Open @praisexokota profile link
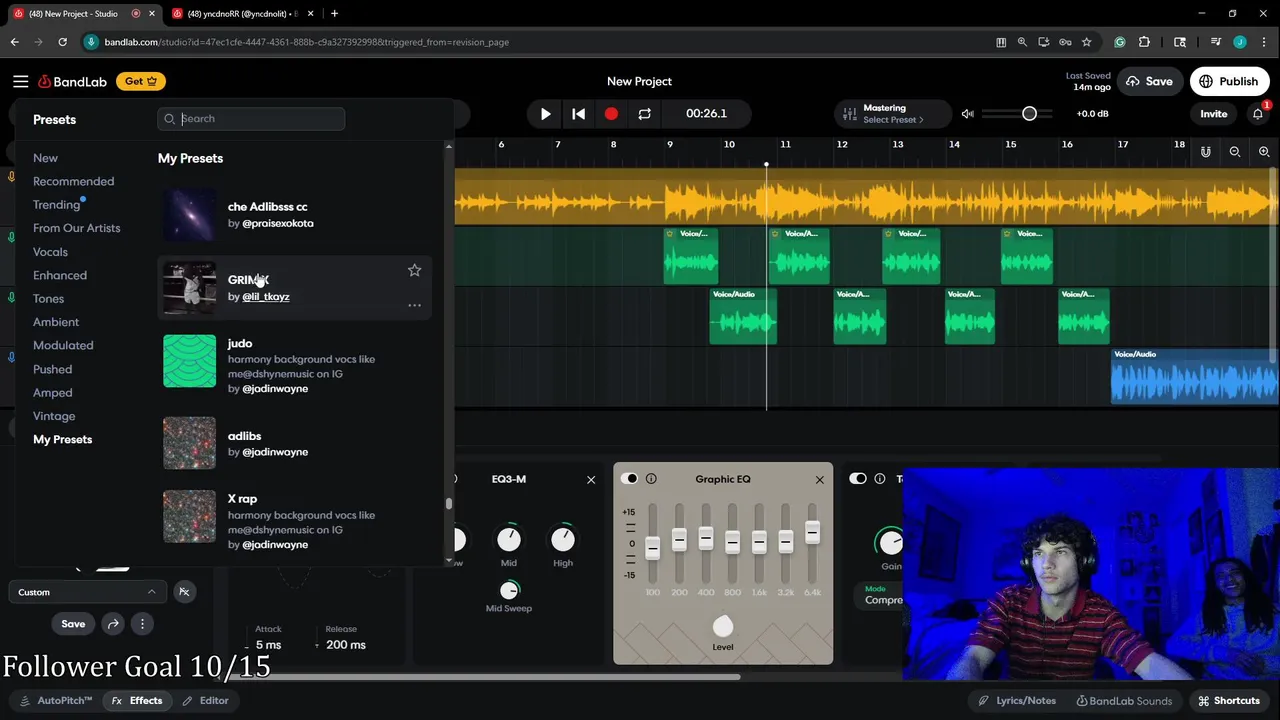1280x720 pixels. [278, 224]
